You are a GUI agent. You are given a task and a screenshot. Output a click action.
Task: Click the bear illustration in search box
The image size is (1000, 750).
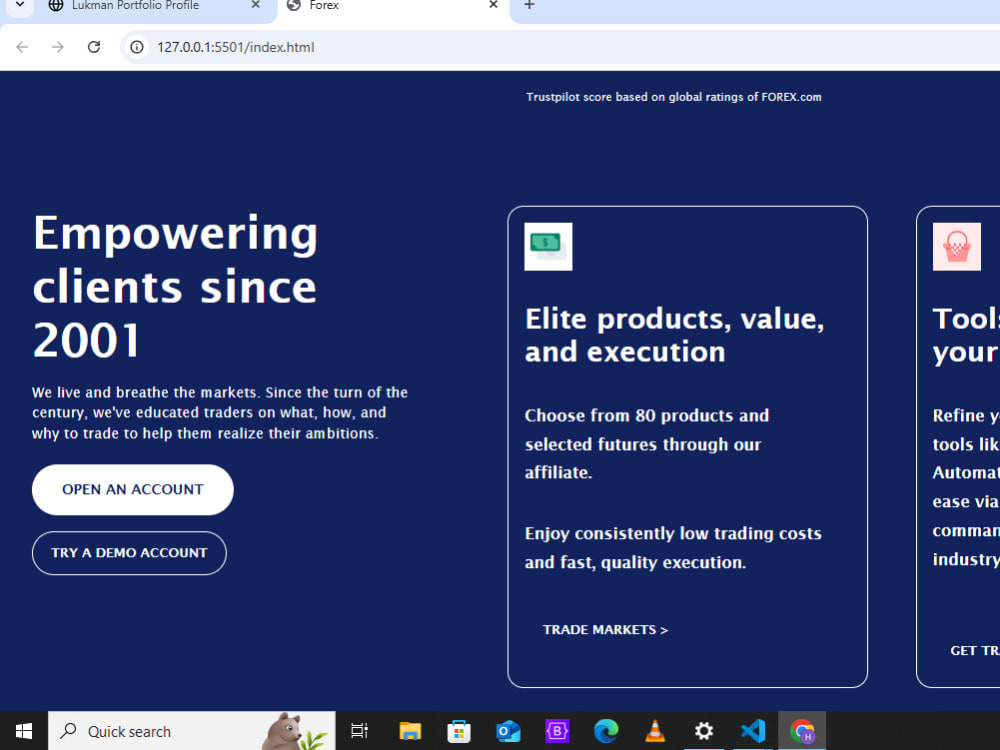coord(295,731)
